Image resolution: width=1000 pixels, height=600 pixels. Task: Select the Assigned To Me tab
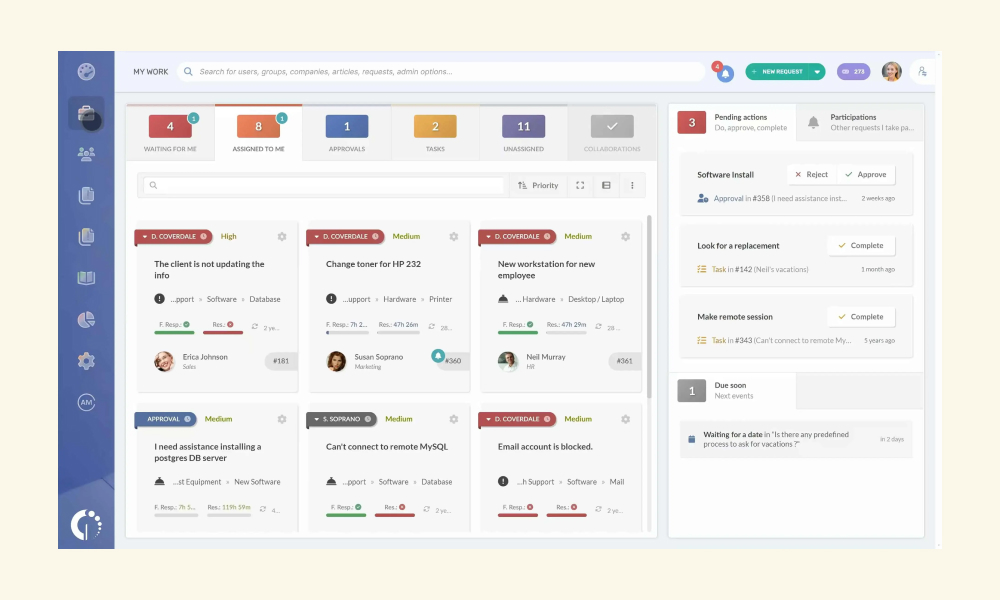258,133
